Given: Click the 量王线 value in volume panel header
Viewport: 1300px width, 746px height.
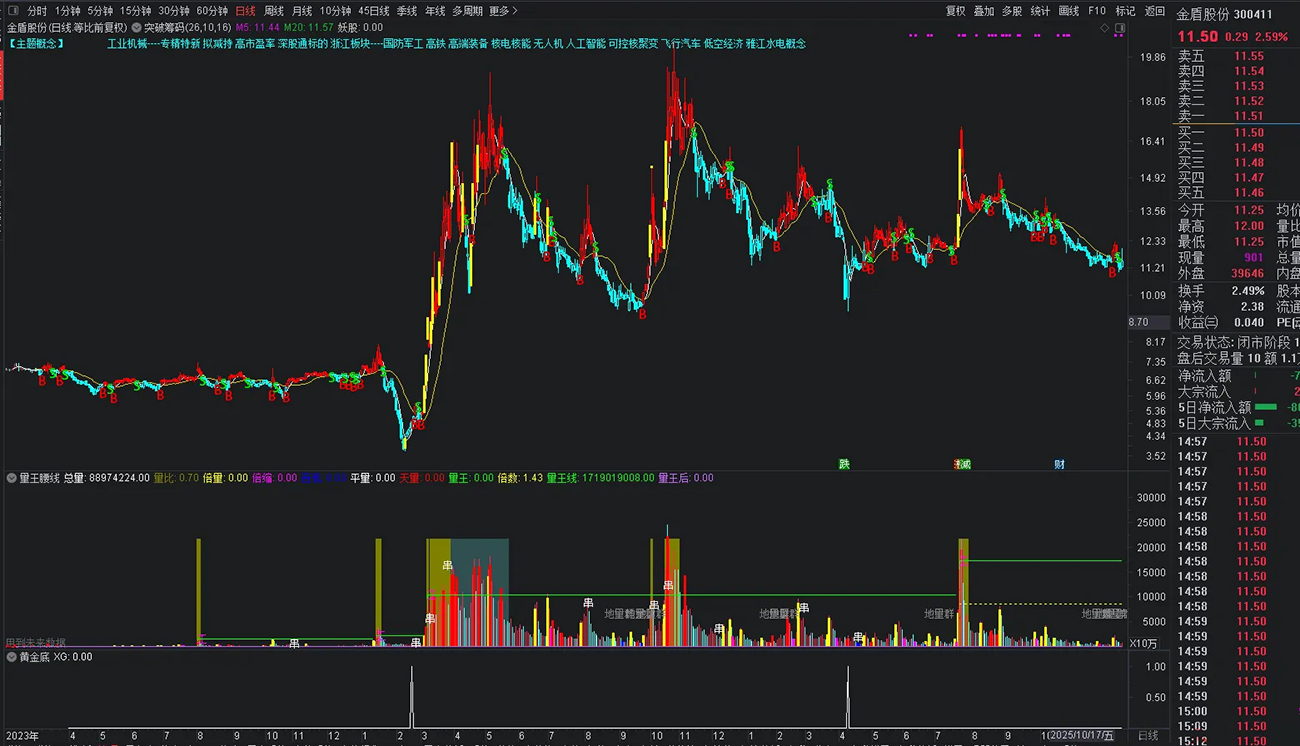Looking at the screenshot, I should pyautogui.click(x=600, y=478).
